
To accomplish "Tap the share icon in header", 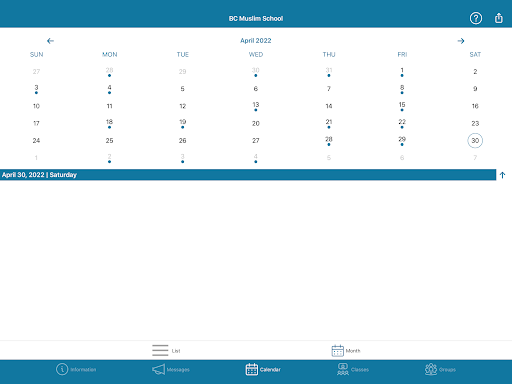I will tap(498, 18).
